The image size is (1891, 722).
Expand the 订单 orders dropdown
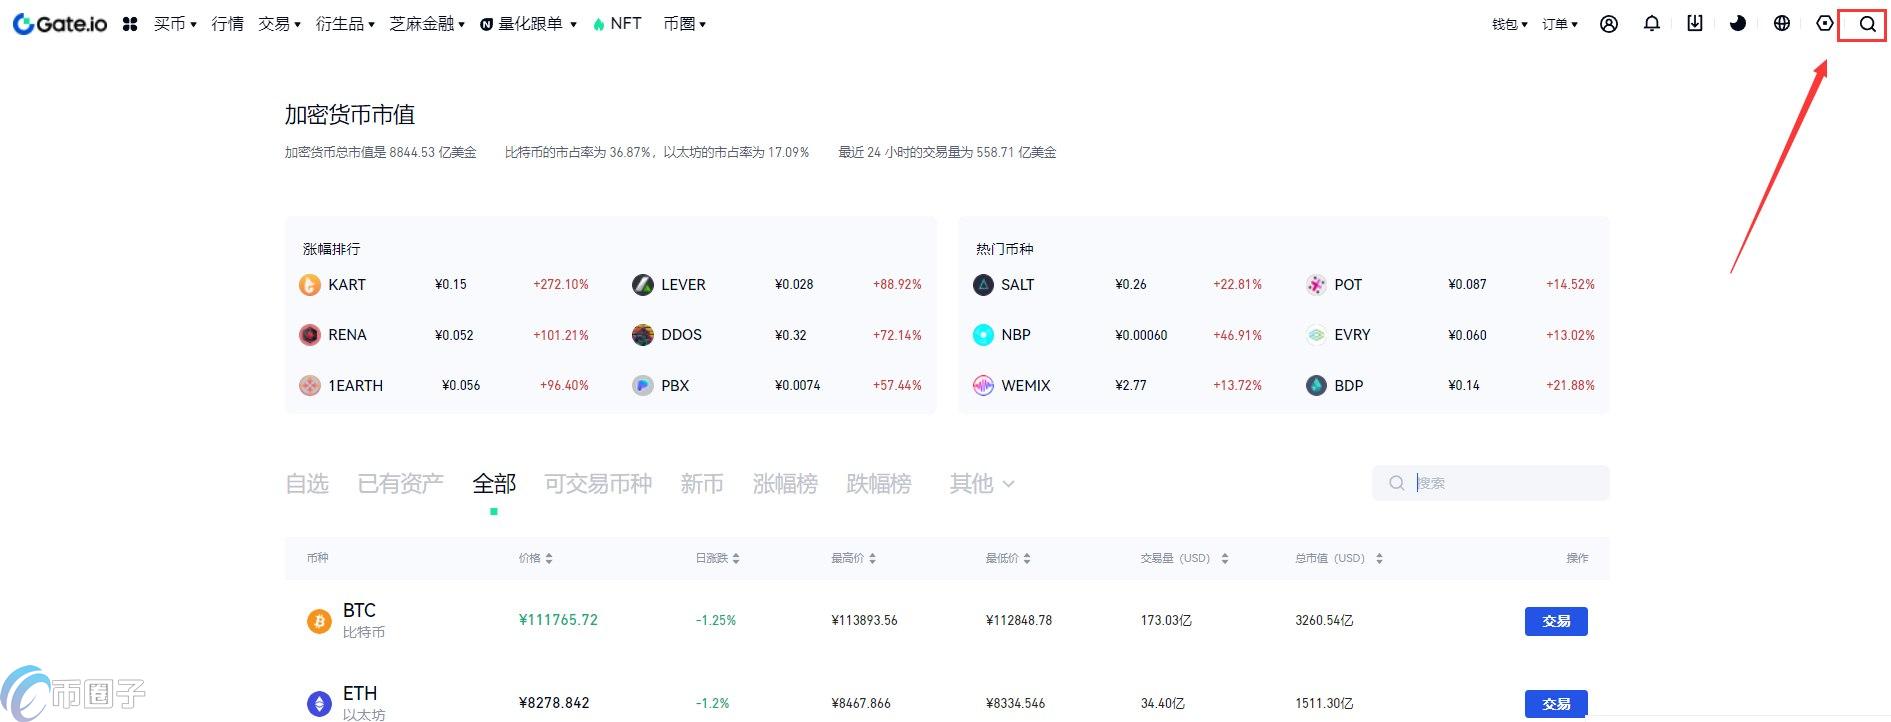pyautogui.click(x=1559, y=24)
